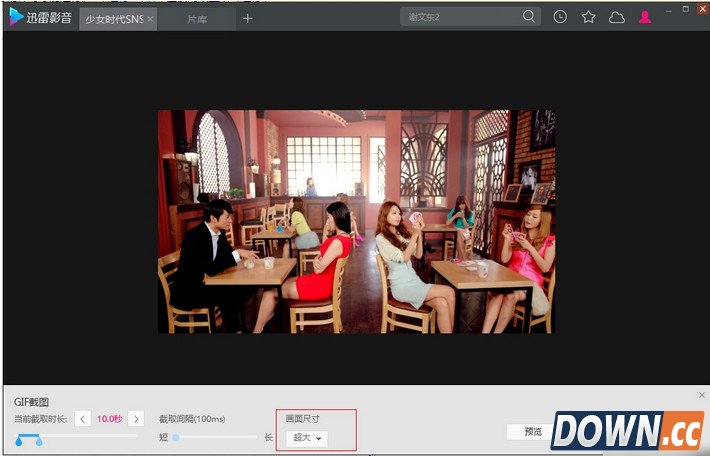Close the 少女时代SNS tab

click(x=150, y=19)
